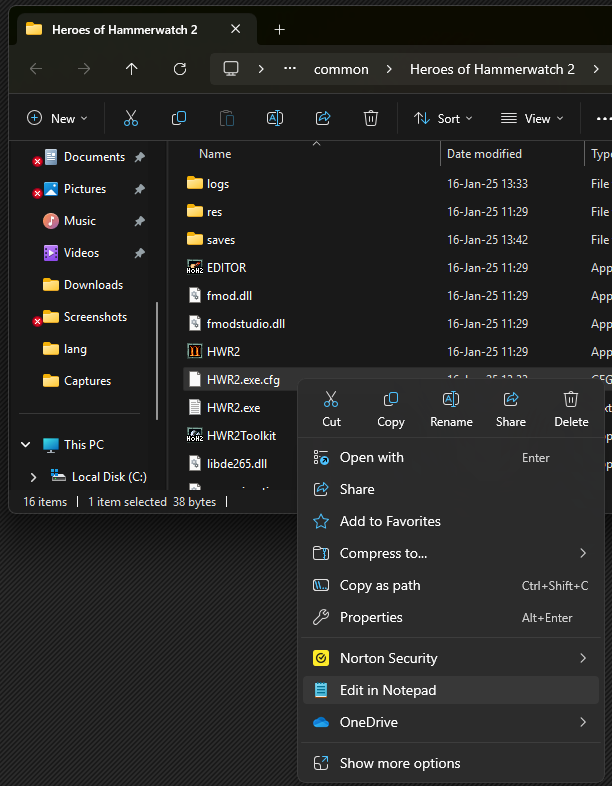The height and width of the screenshot is (786, 612).
Task: Collapse the This PC tree node
Action: pos(26,444)
